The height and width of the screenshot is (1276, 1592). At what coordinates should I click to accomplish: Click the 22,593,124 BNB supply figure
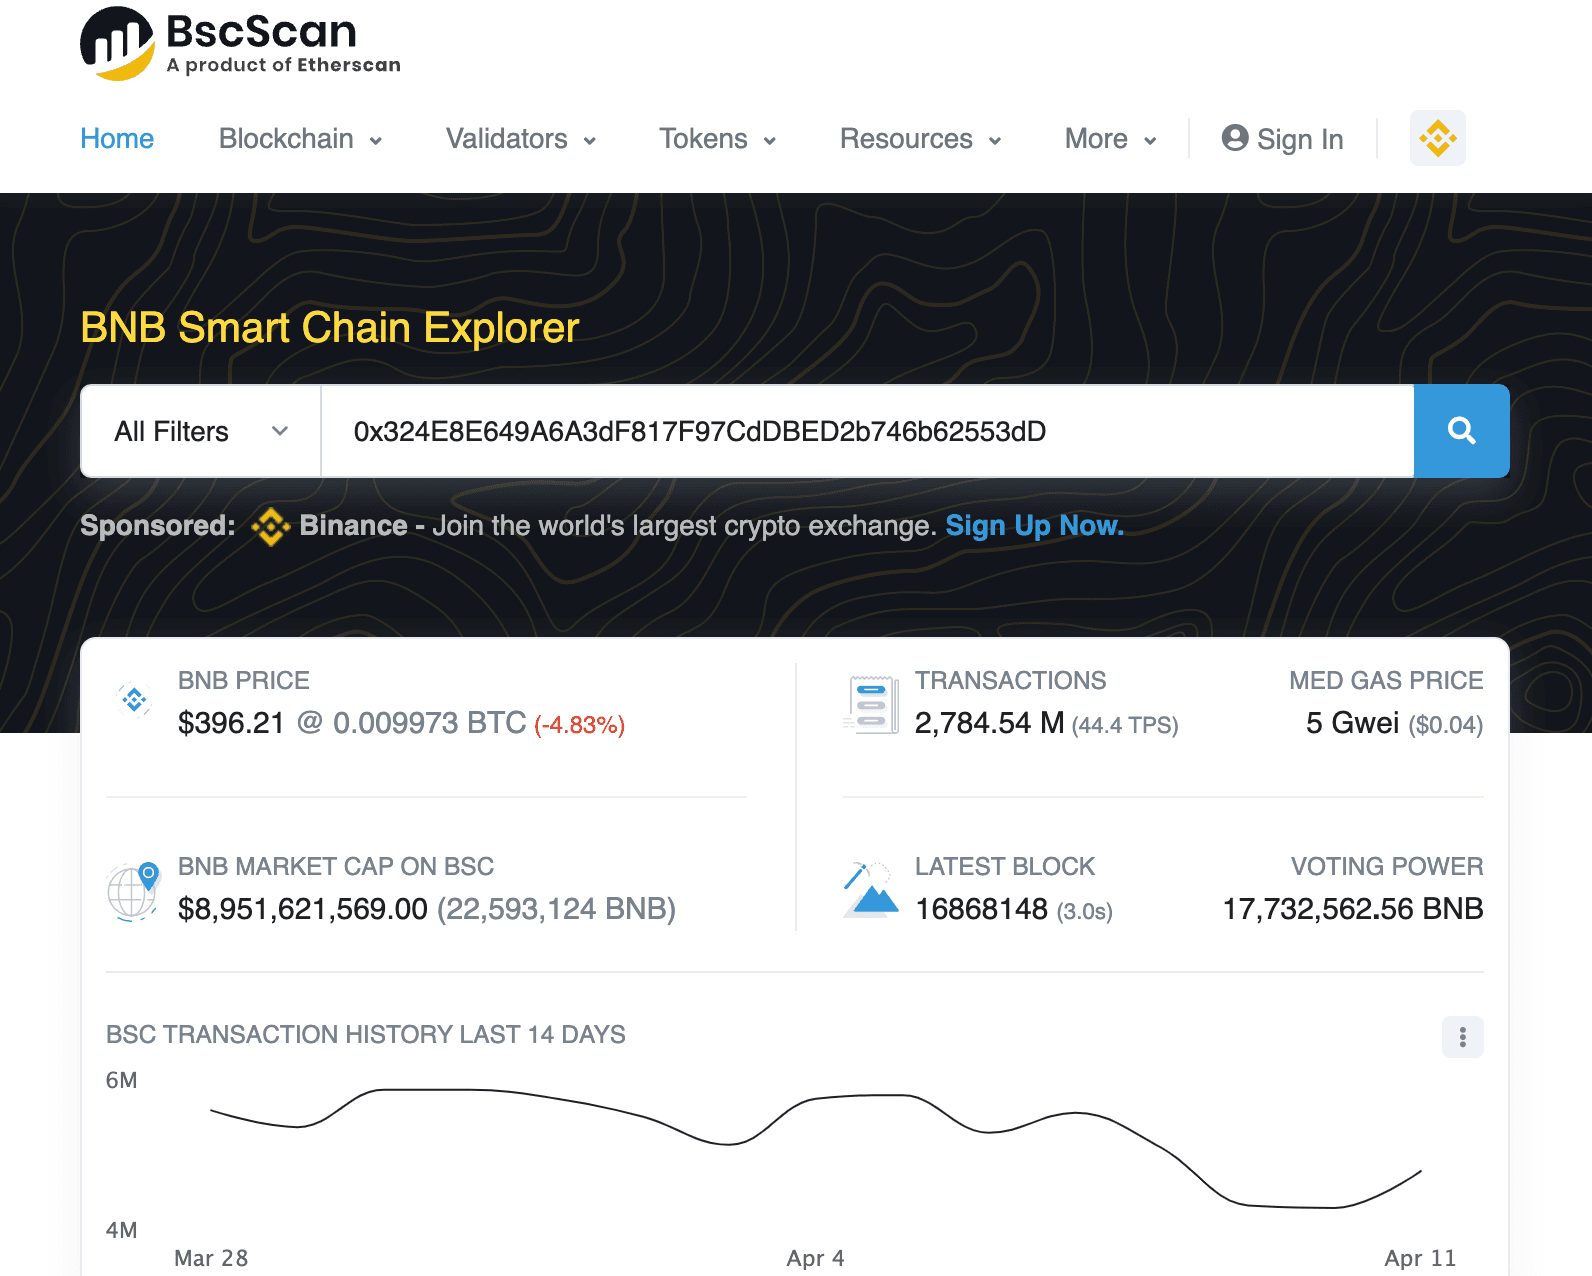tap(556, 909)
